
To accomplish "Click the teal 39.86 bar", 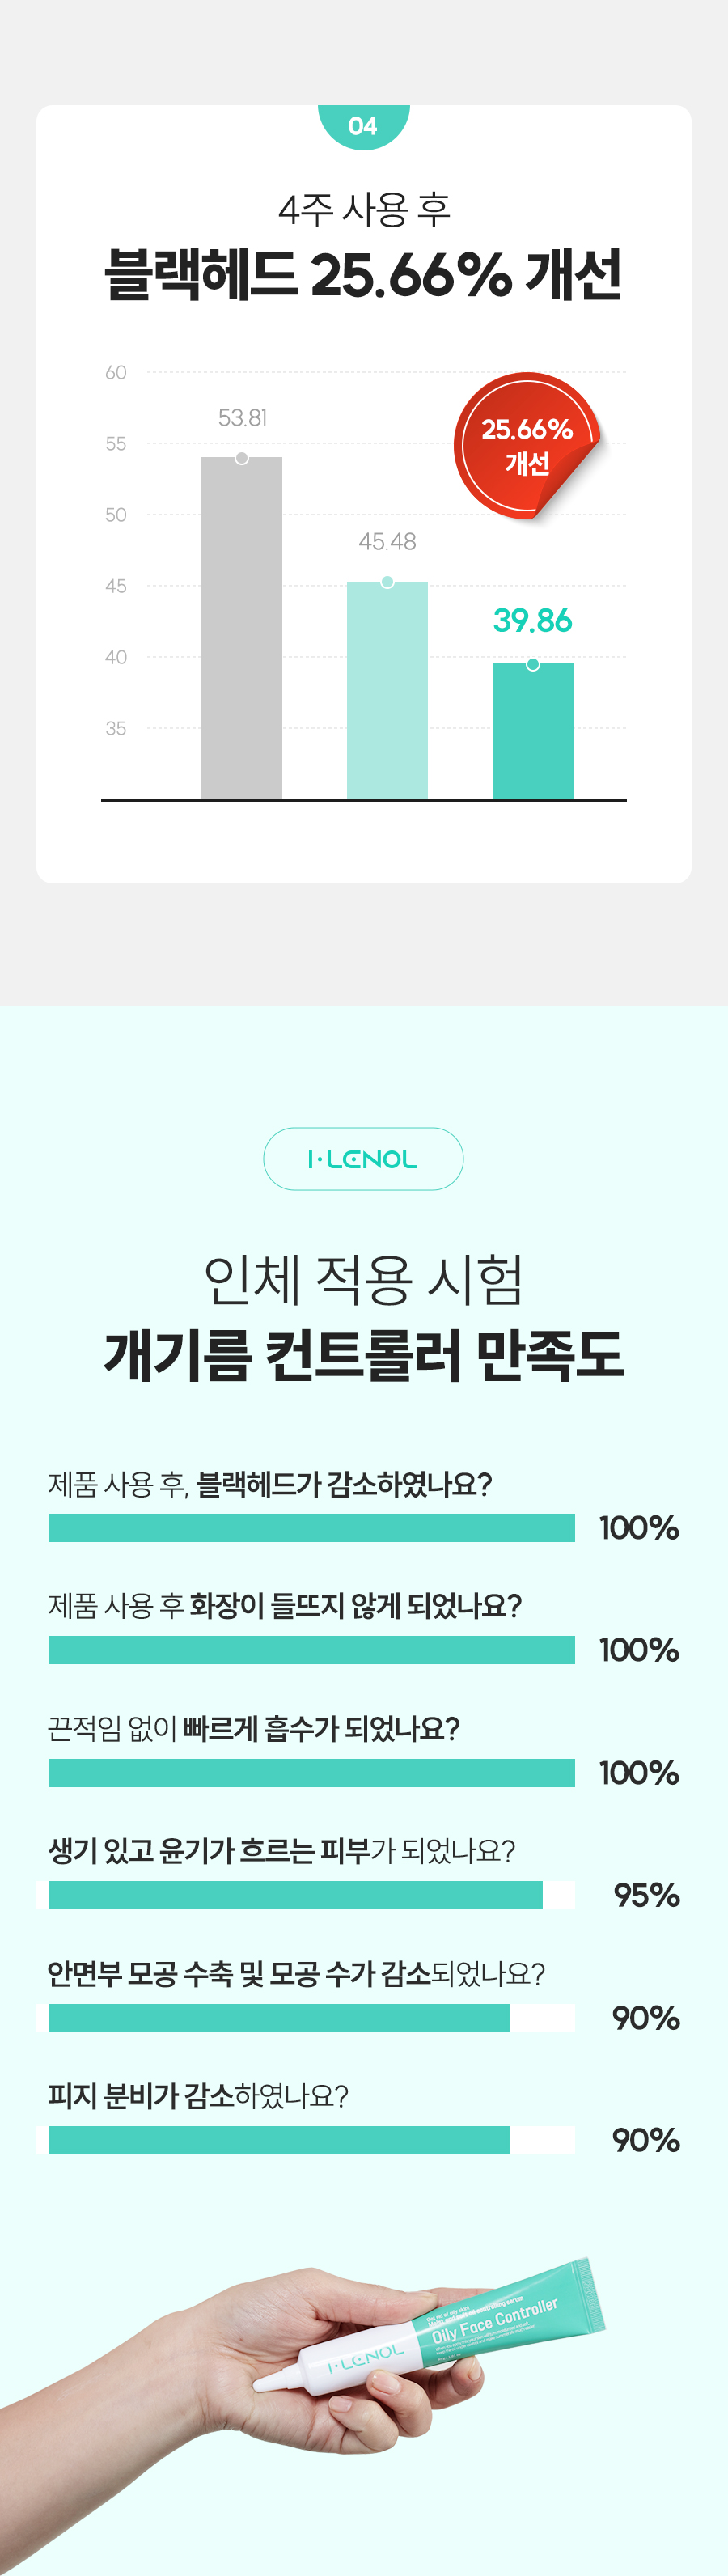I will click(x=533, y=731).
